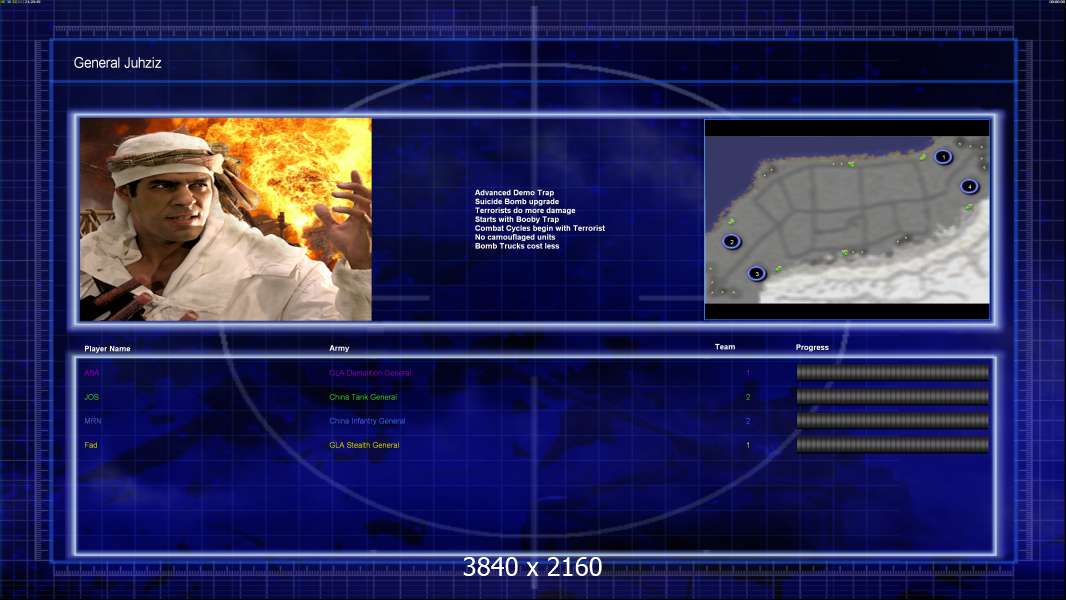
Task: Click Combat Cycles begin with Terrorist text
Action: coord(540,228)
